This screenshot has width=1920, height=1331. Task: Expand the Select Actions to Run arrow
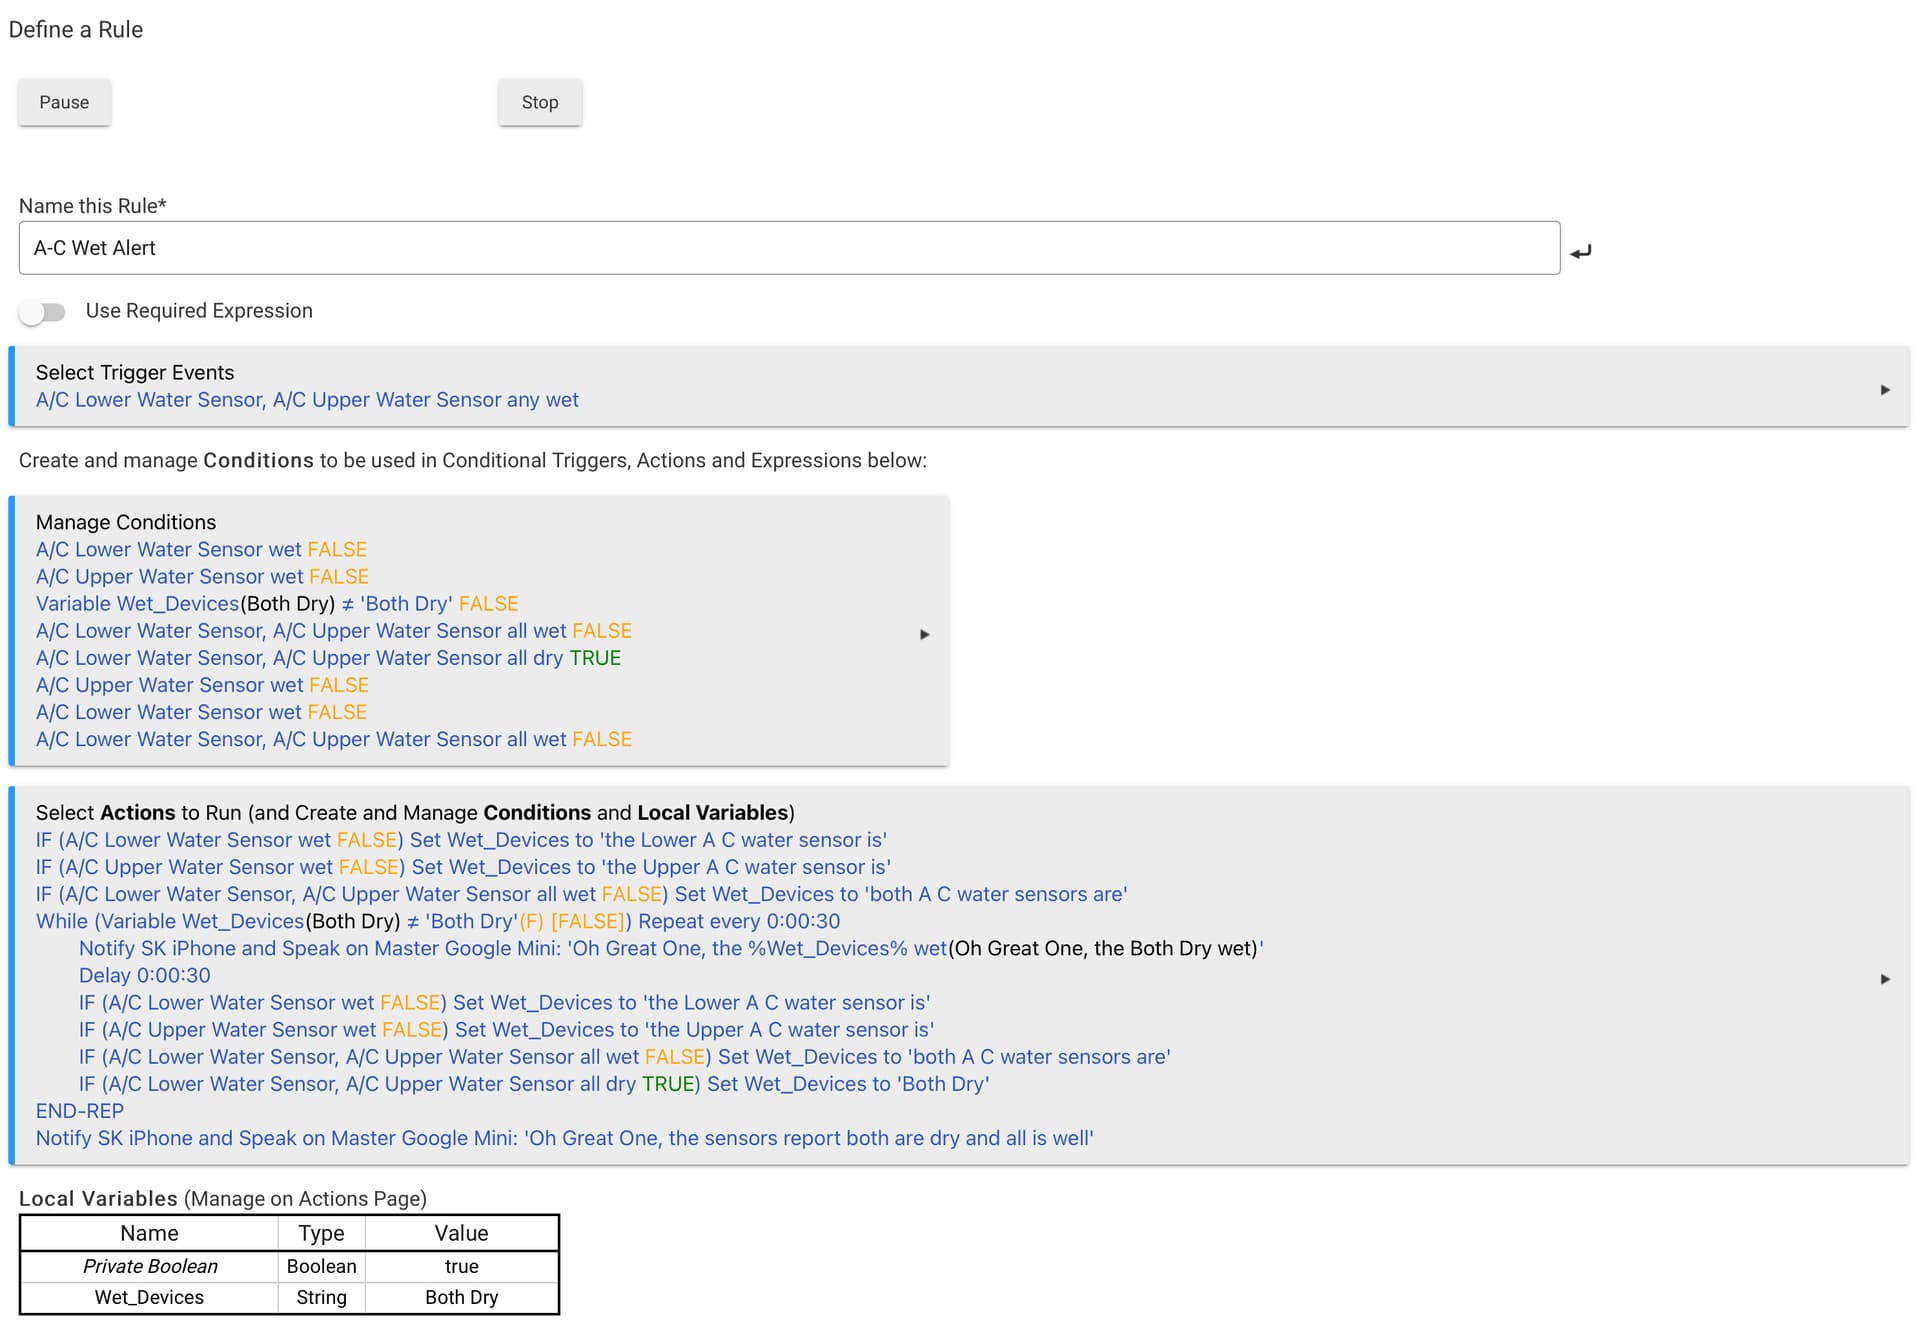[1885, 979]
